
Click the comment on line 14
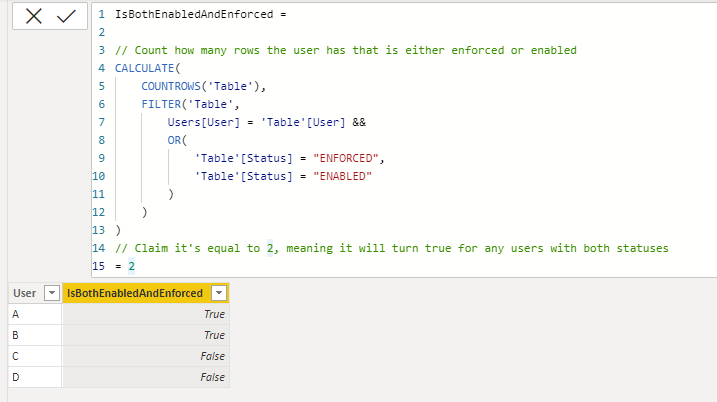pos(391,248)
